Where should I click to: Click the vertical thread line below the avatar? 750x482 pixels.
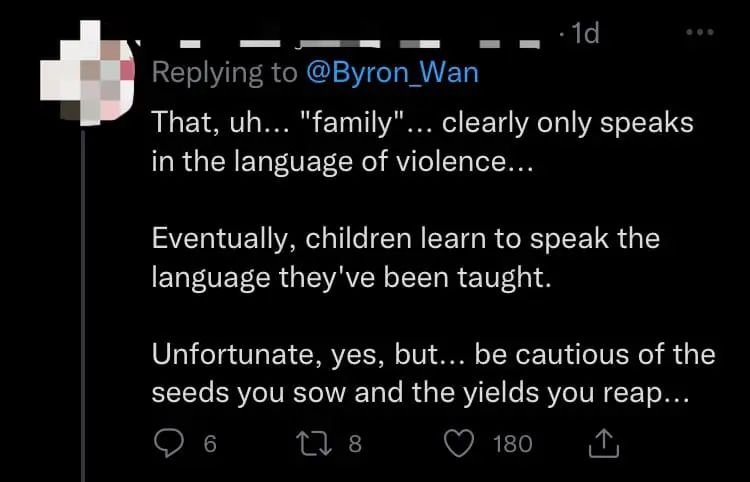[96, 300]
